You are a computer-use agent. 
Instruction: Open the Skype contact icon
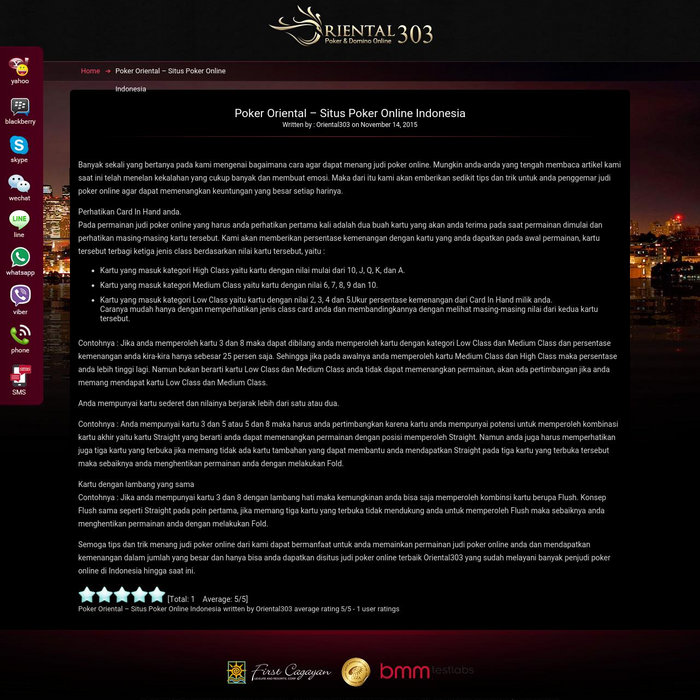pos(19,149)
